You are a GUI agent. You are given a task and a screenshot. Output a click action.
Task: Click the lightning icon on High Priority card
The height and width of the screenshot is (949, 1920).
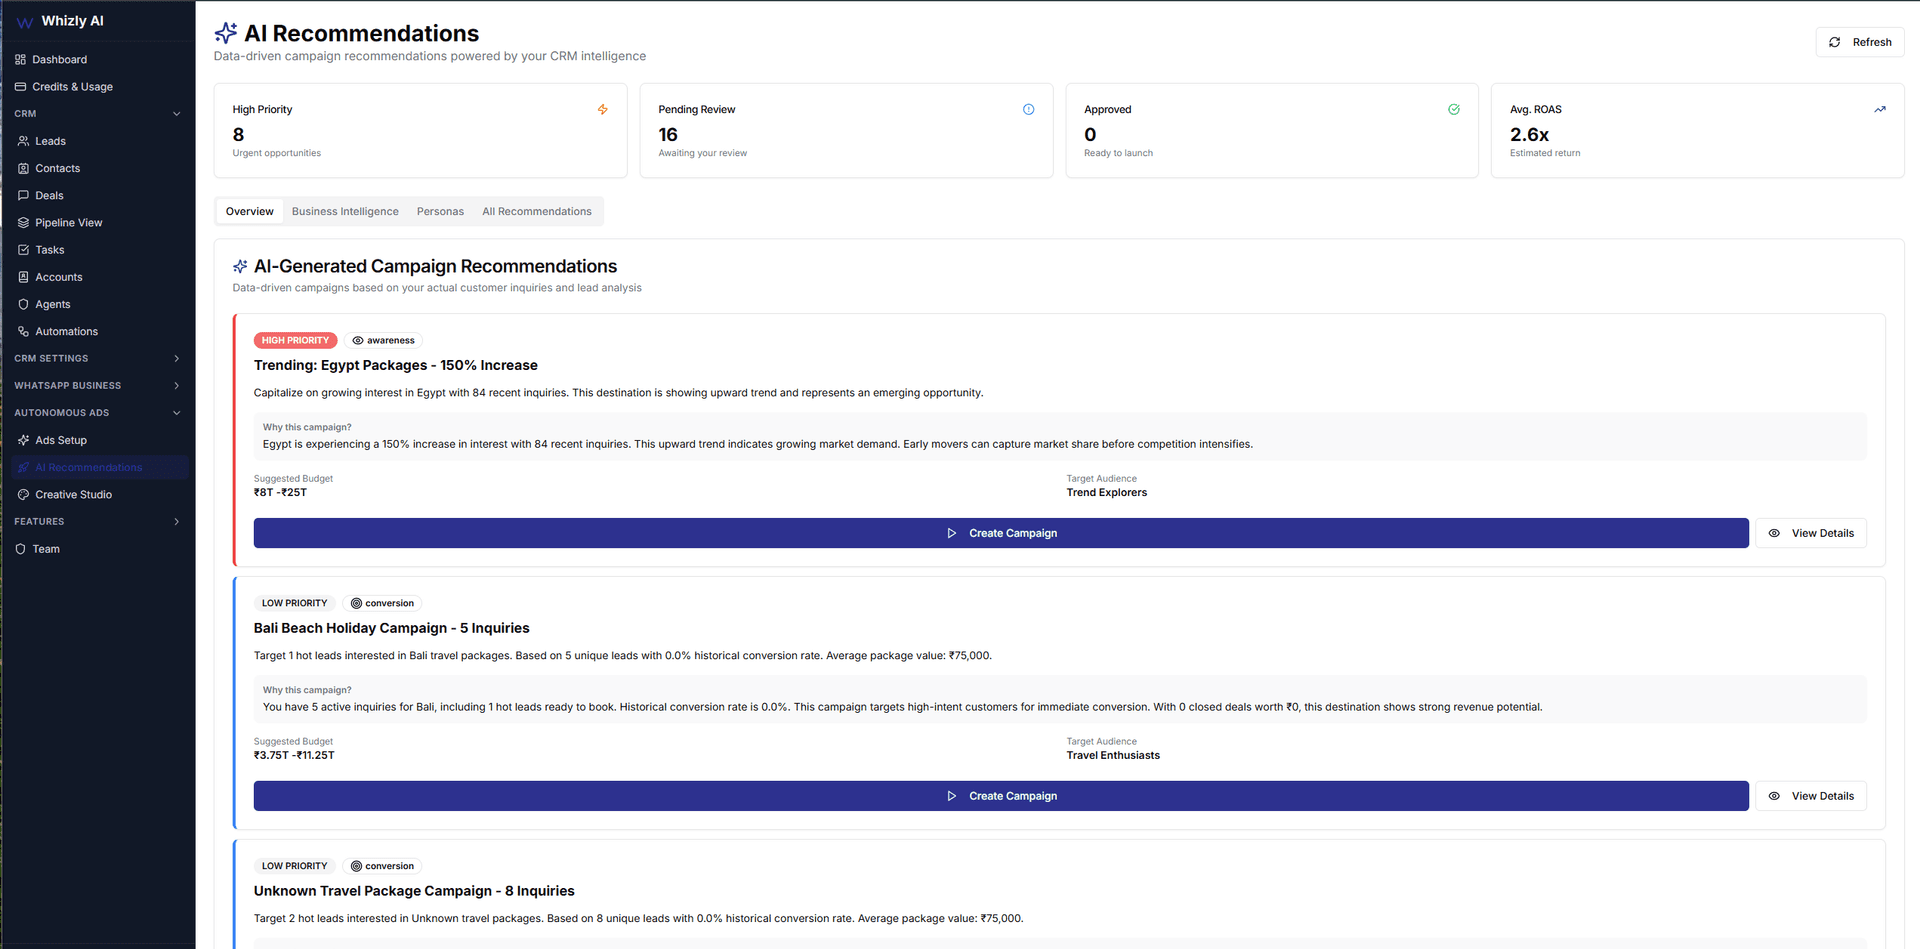point(603,109)
